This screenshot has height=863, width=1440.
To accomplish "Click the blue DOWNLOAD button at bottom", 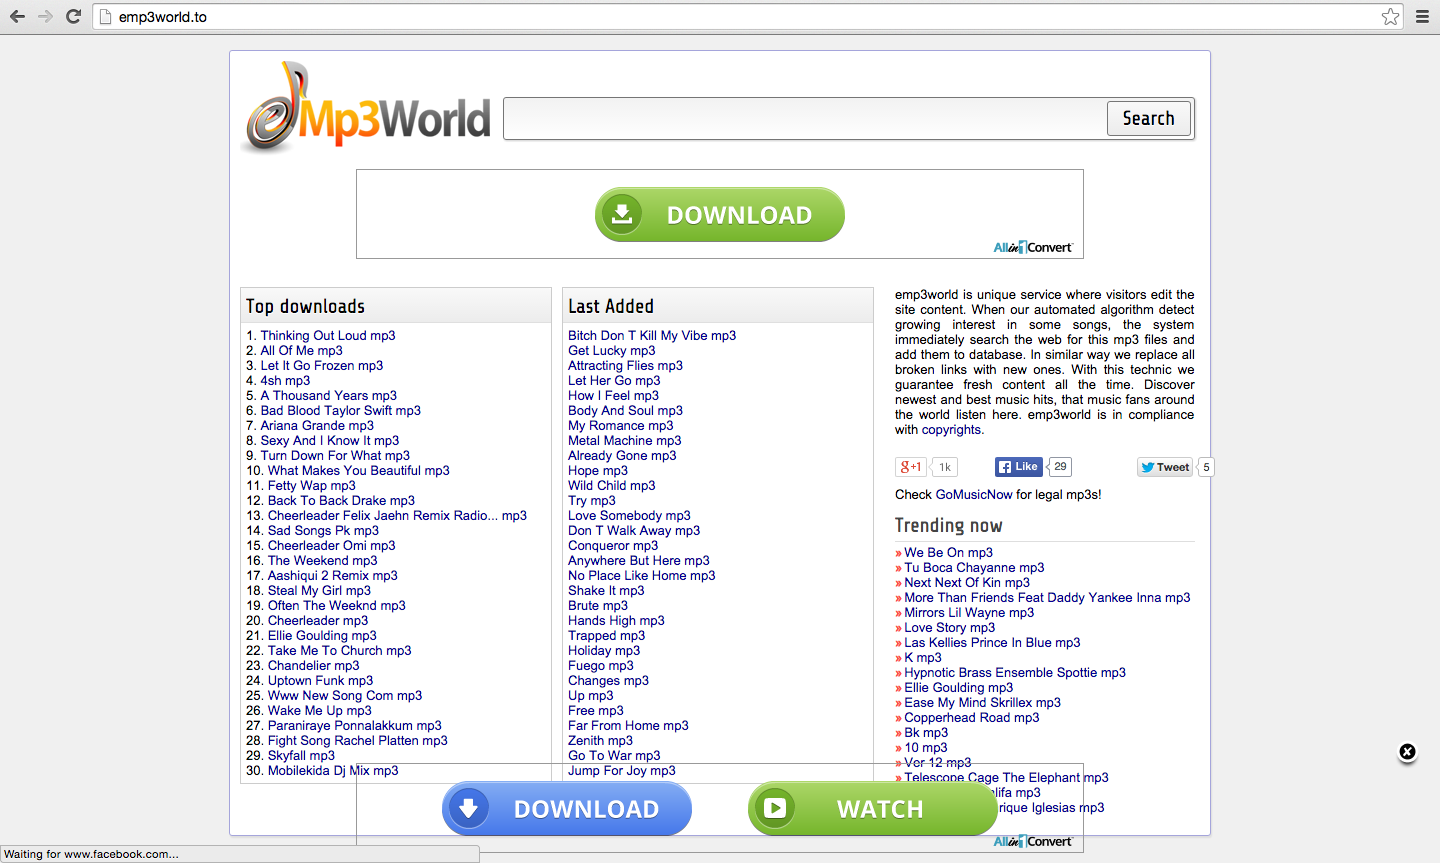I will click(x=566, y=809).
